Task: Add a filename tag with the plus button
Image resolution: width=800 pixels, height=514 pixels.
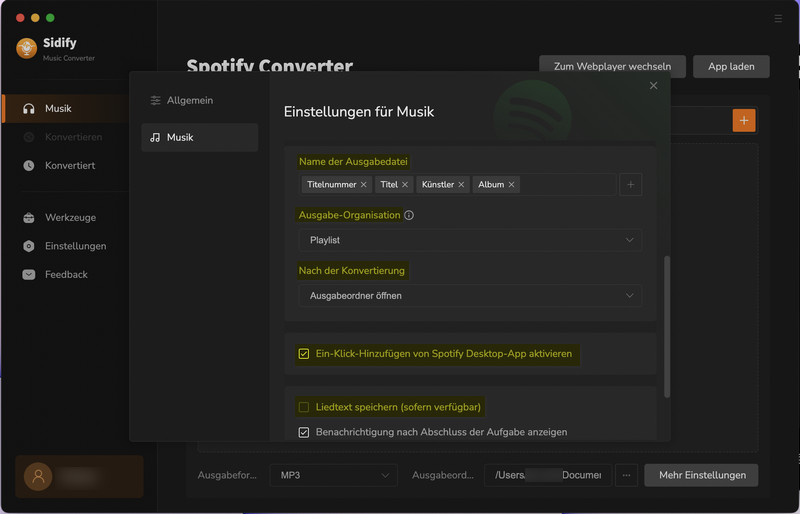Action: pyautogui.click(x=631, y=185)
